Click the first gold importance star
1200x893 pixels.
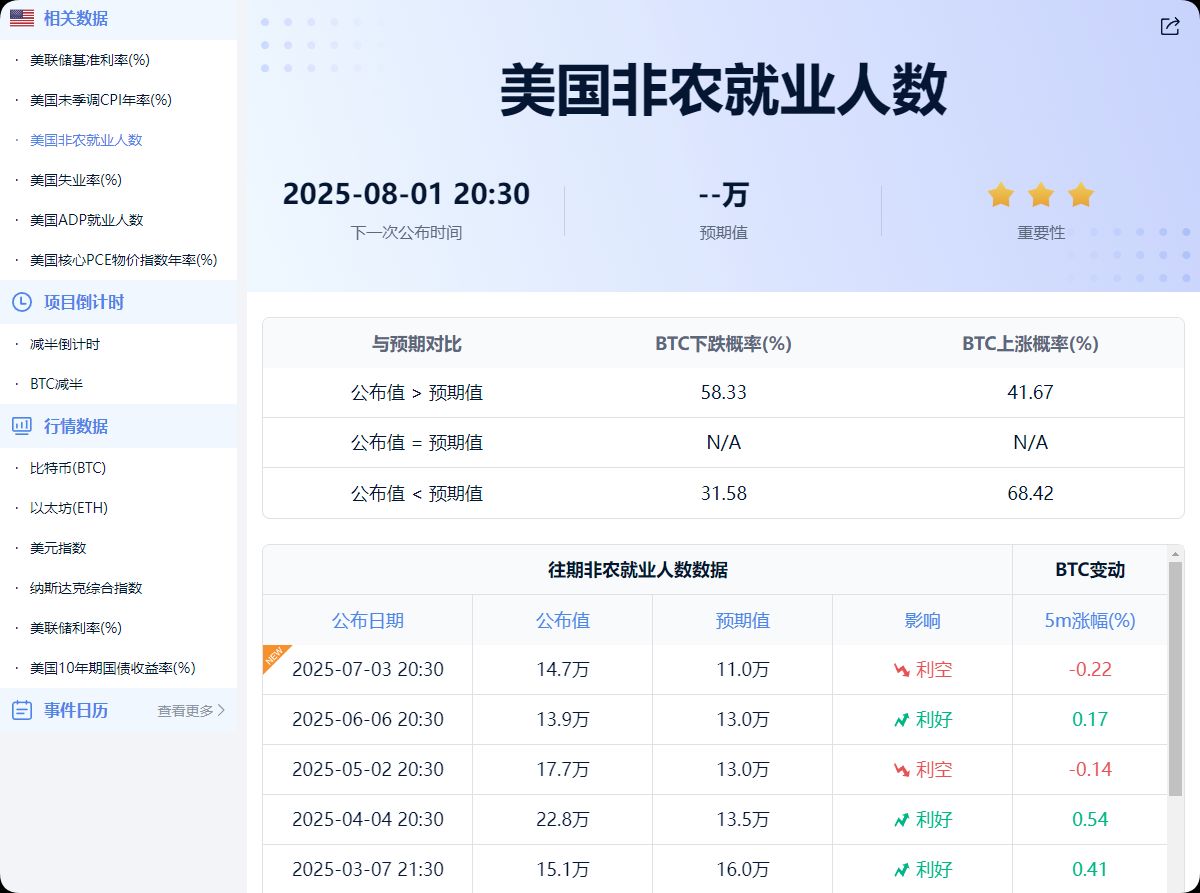click(x=1001, y=194)
